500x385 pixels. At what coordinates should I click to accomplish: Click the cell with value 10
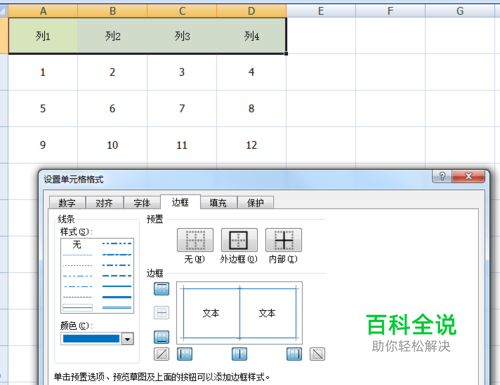(113, 145)
